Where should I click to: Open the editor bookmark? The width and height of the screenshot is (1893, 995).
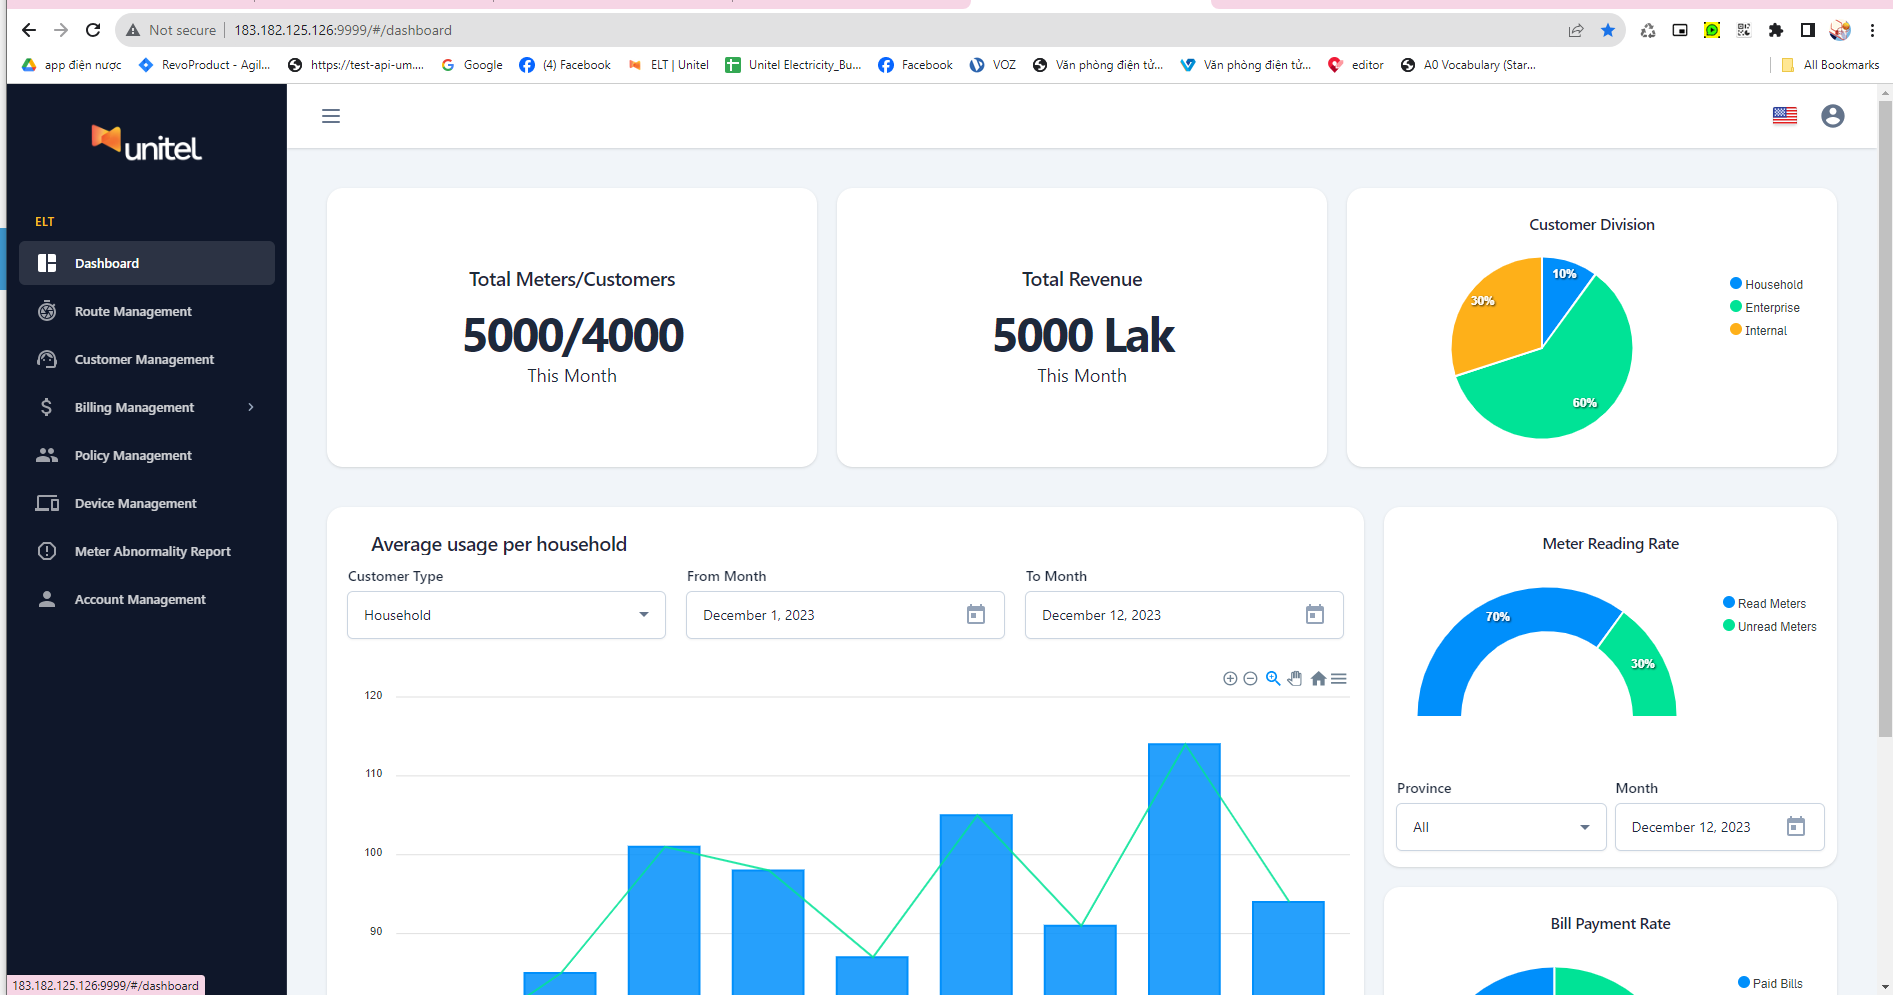click(1356, 65)
